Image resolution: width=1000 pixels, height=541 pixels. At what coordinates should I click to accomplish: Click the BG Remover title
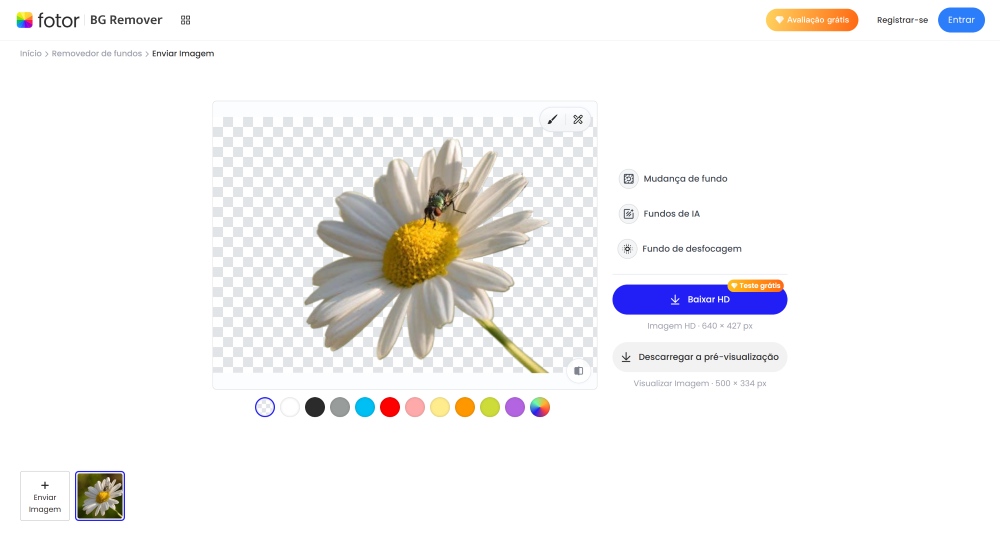coord(126,20)
